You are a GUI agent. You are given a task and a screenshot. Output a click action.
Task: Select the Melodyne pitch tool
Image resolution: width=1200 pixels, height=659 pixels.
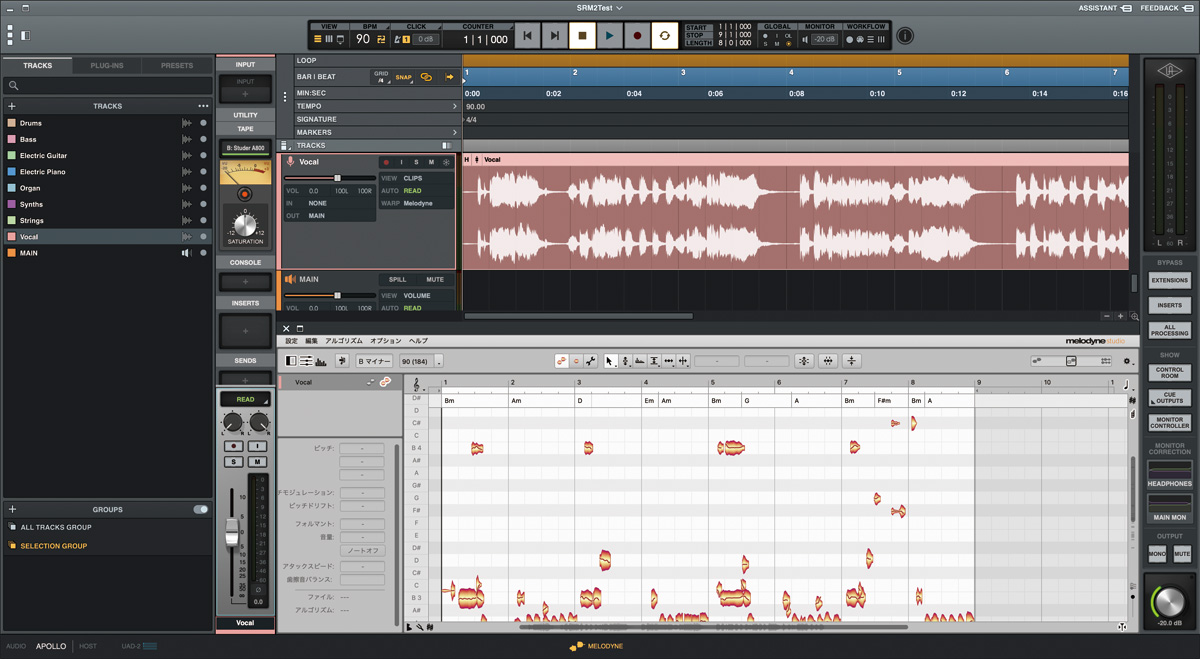[625, 361]
